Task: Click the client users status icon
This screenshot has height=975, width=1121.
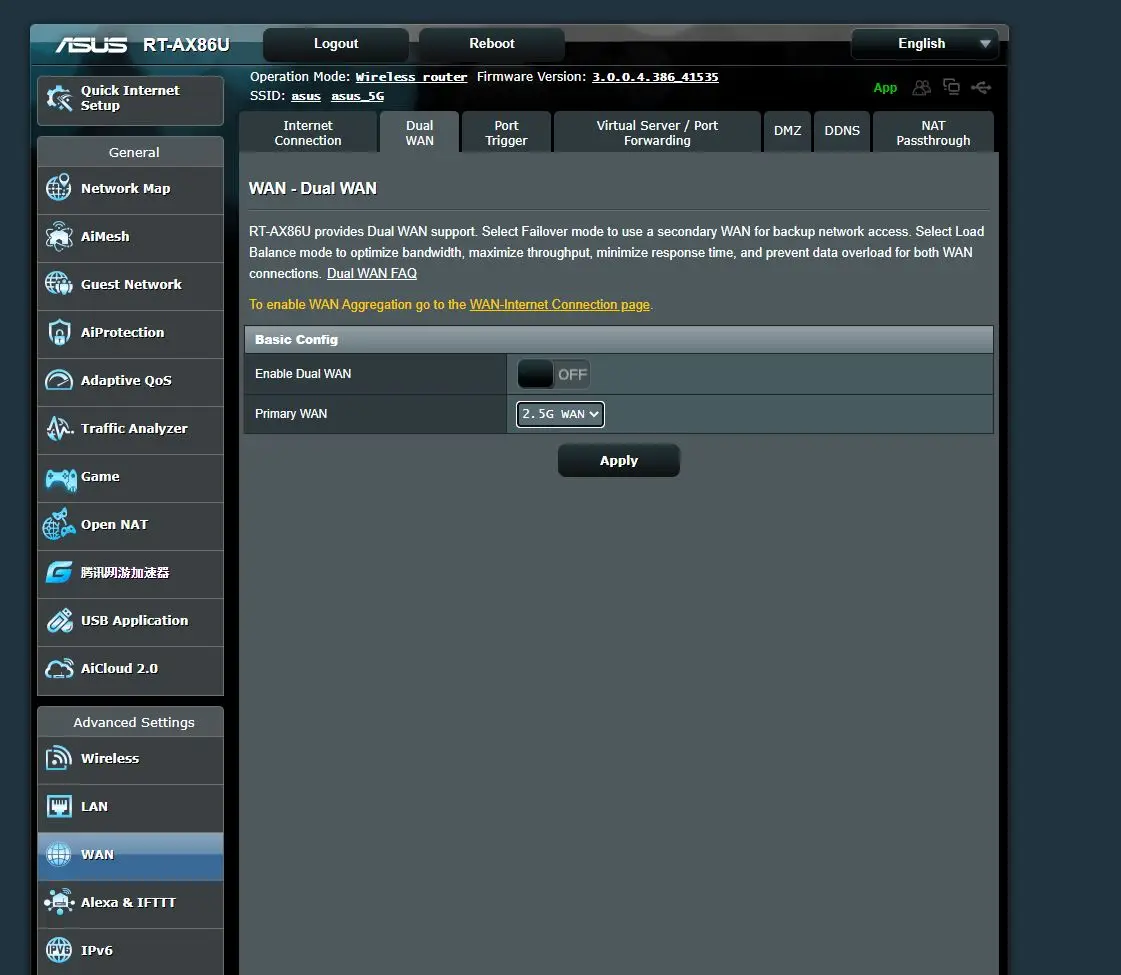Action: 922,87
